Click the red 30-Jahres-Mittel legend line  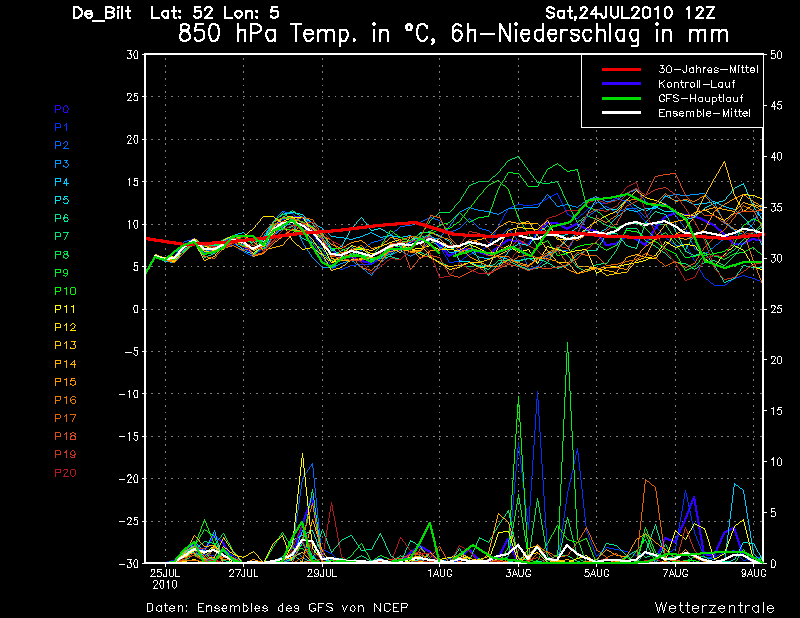point(621,69)
